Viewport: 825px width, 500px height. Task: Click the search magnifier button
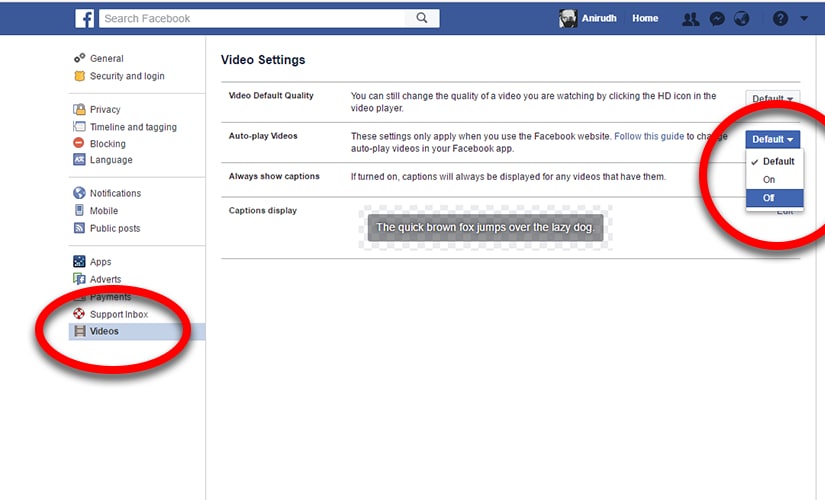pos(422,18)
